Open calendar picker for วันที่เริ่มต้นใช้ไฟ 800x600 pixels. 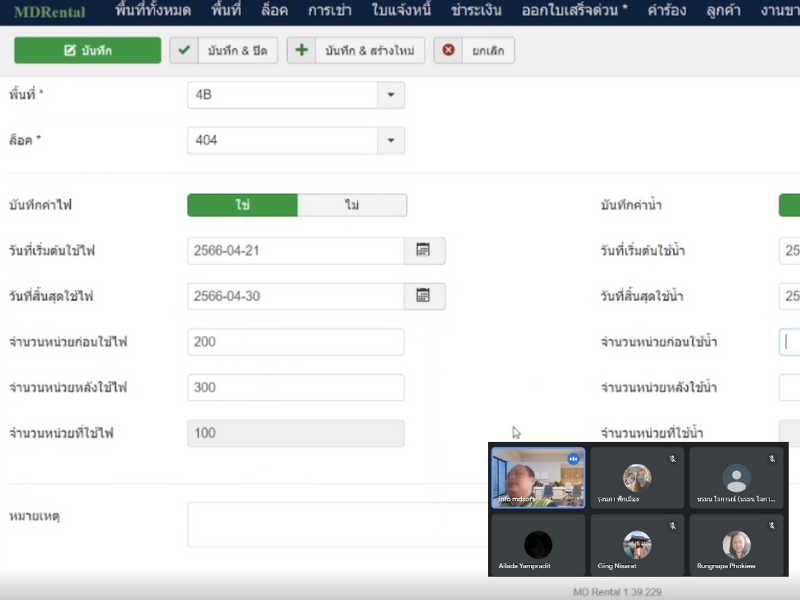[424, 250]
